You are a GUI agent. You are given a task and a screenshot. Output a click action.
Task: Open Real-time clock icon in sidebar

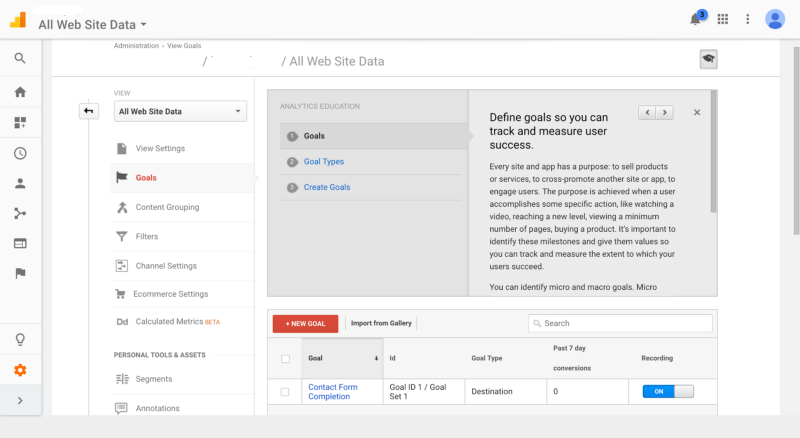20,154
